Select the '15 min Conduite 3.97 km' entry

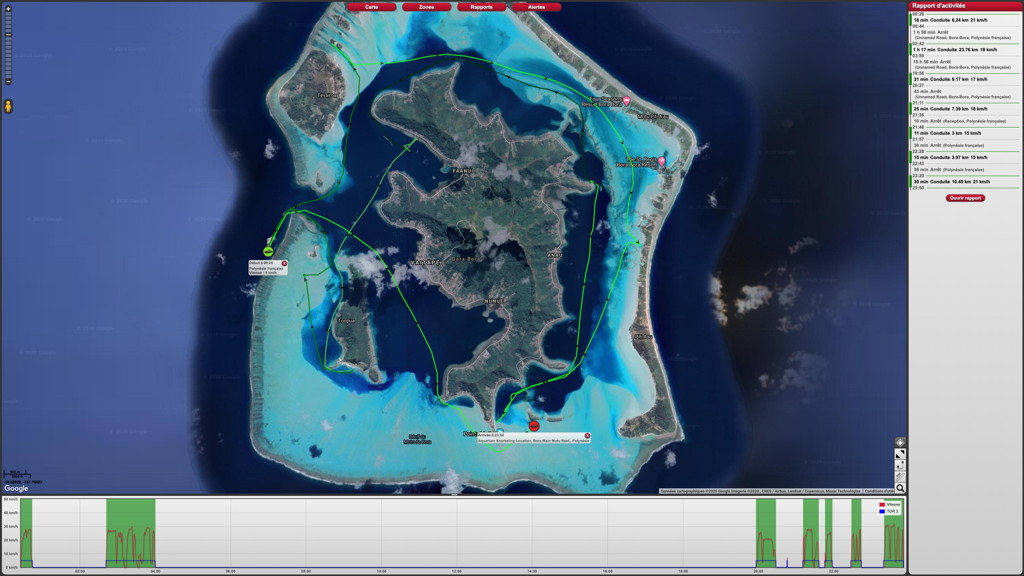point(965,157)
